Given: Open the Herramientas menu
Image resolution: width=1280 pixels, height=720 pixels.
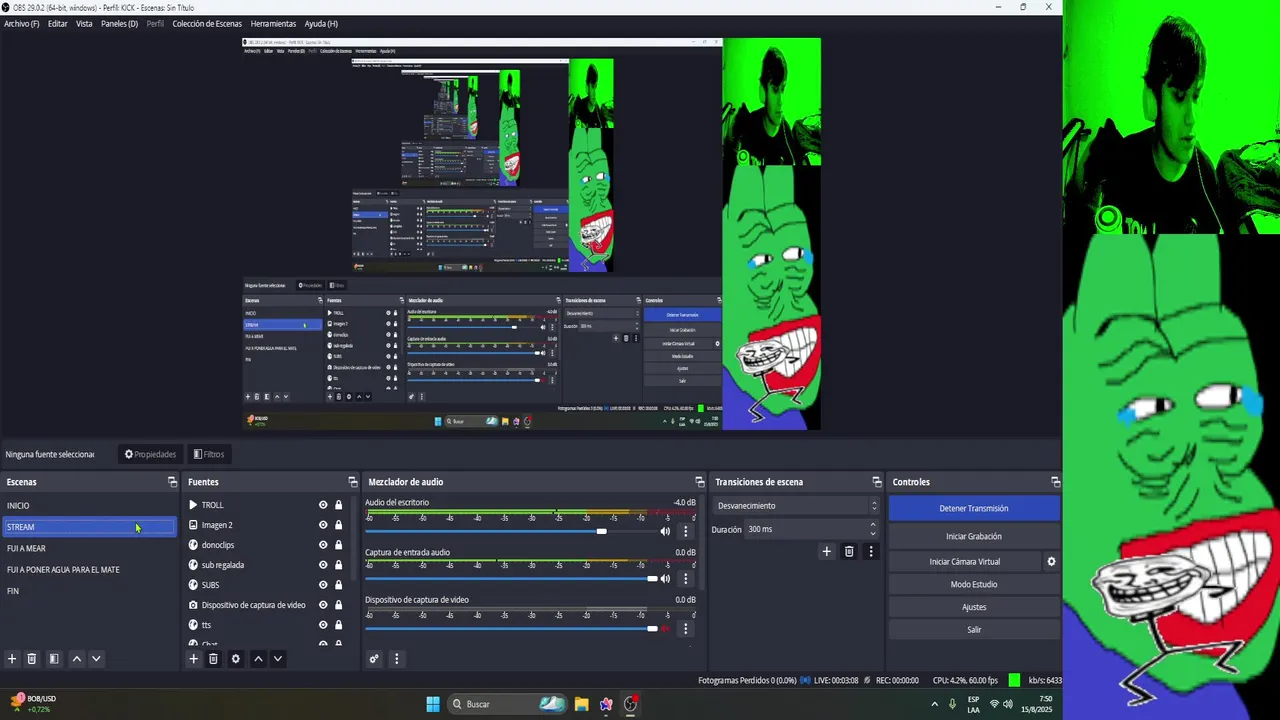Looking at the screenshot, I should (273, 24).
